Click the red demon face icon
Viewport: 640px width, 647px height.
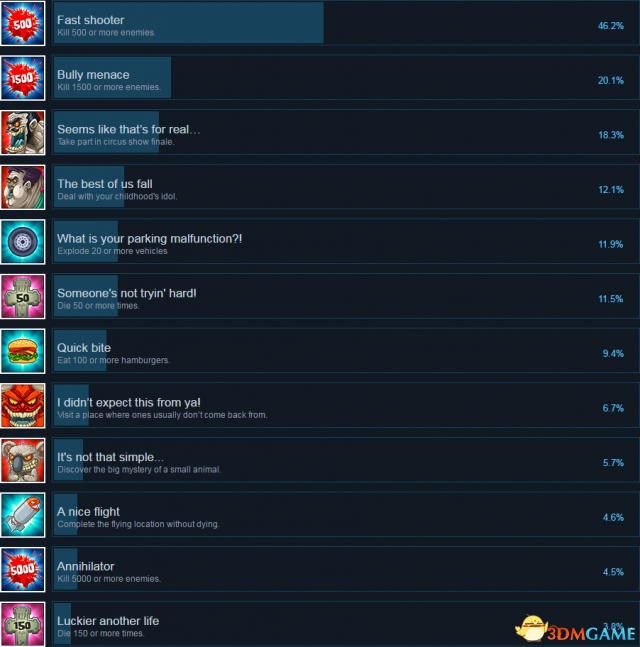pyautogui.click(x=23, y=406)
